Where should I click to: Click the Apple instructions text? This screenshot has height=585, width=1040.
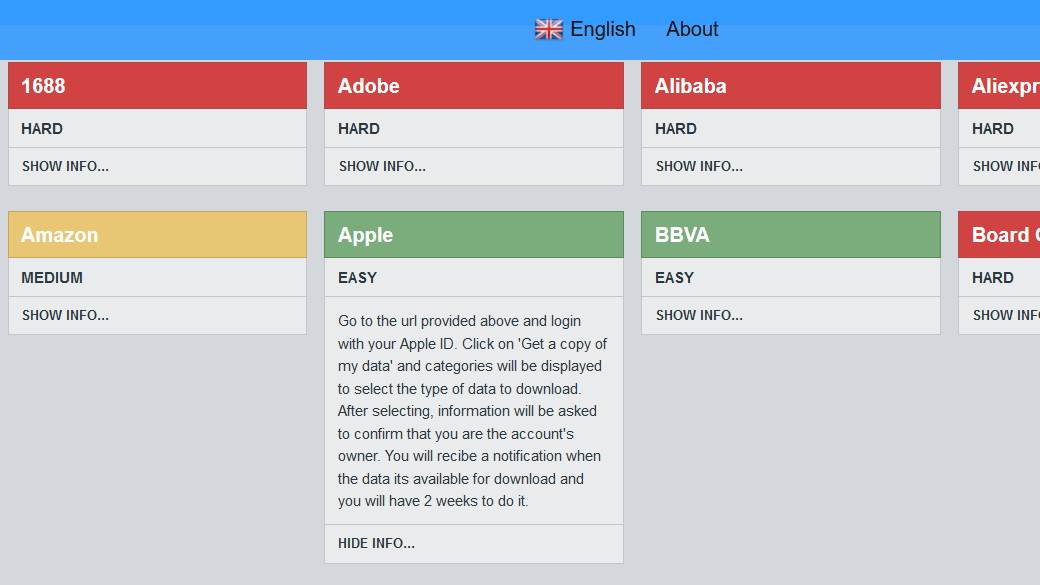click(472, 411)
